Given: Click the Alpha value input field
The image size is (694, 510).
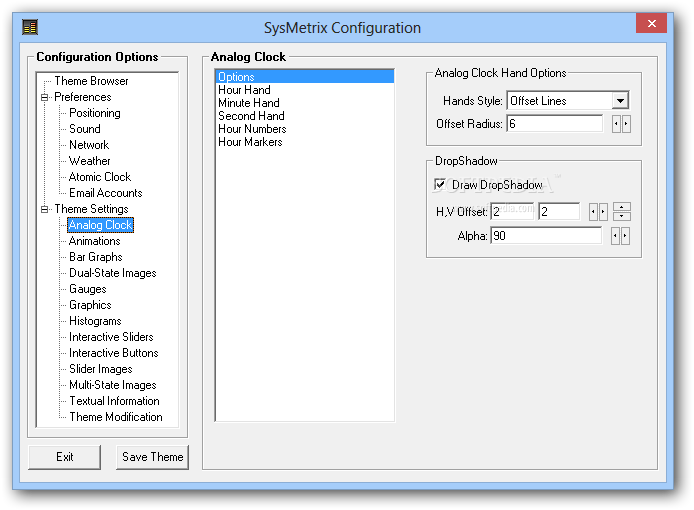Looking at the screenshot, I should pyautogui.click(x=546, y=236).
